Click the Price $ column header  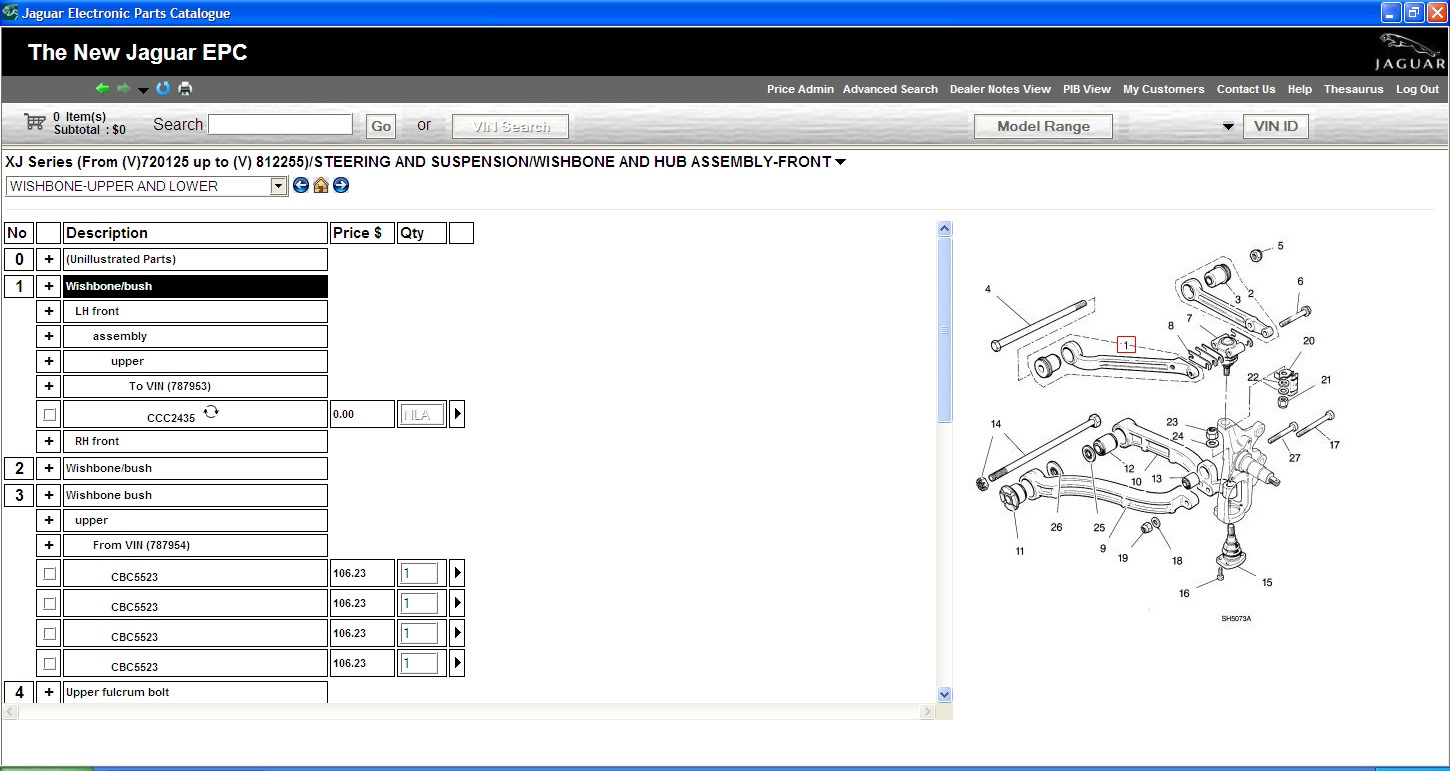coord(362,233)
